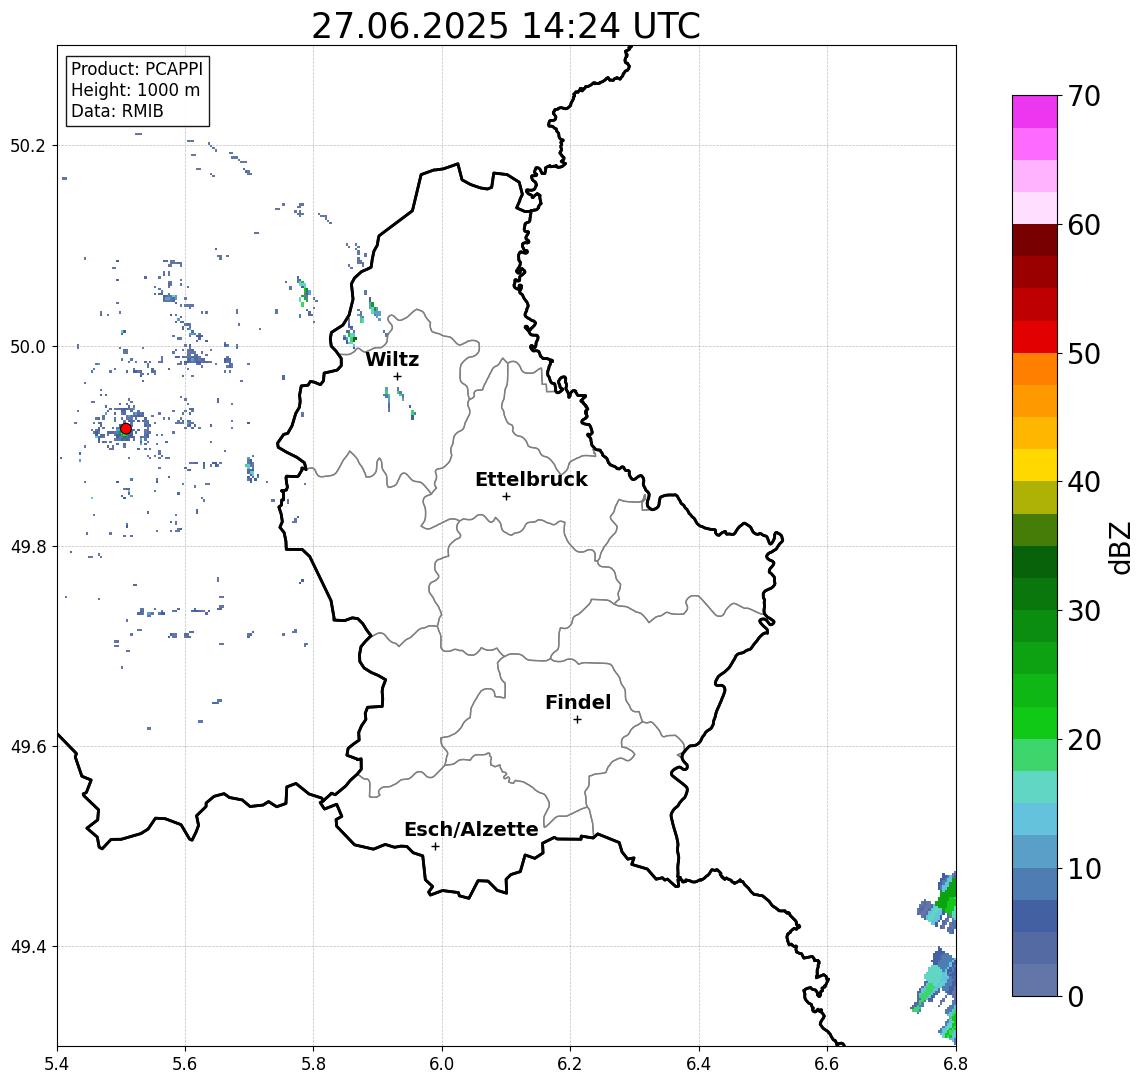Image resolution: width=1145 pixels, height=1084 pixels.
Task: Click the Esch/Alzette station label
Action: [472, 830]
